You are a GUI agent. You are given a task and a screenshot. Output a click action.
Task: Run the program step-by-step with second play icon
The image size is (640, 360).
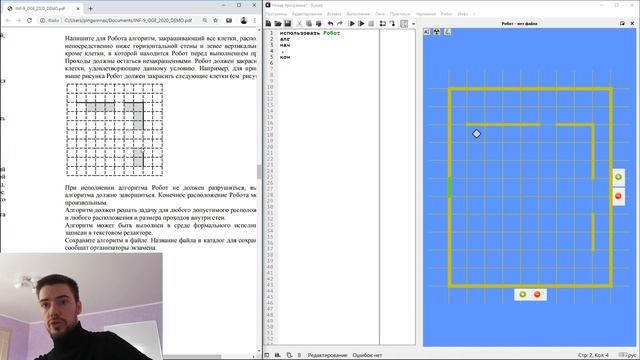[x=361, y=24]
